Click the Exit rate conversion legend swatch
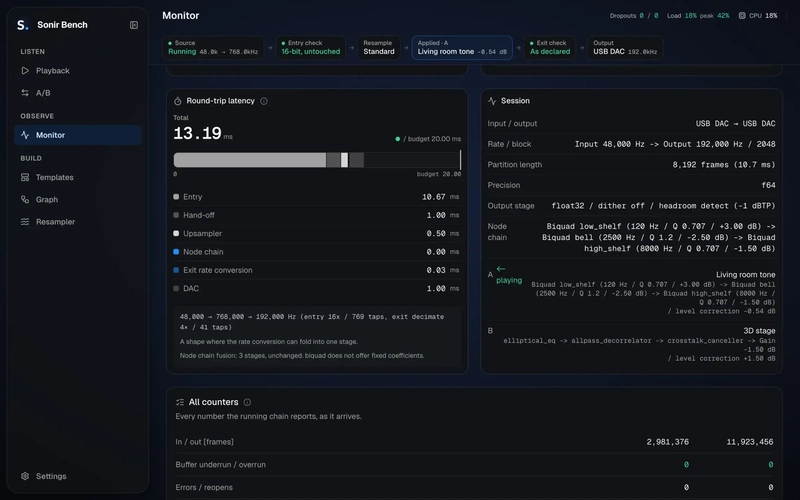Screen dimensions: 800x500 [x=176, y=270]
